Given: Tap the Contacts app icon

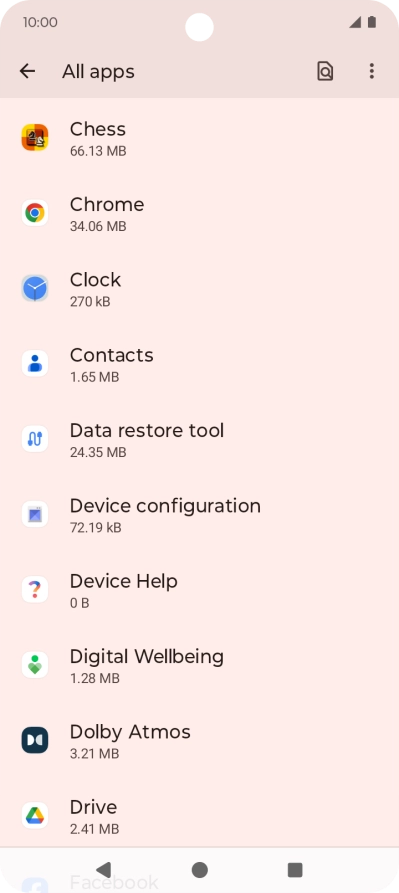Looking at the screenshot, I should coord(35,363).
